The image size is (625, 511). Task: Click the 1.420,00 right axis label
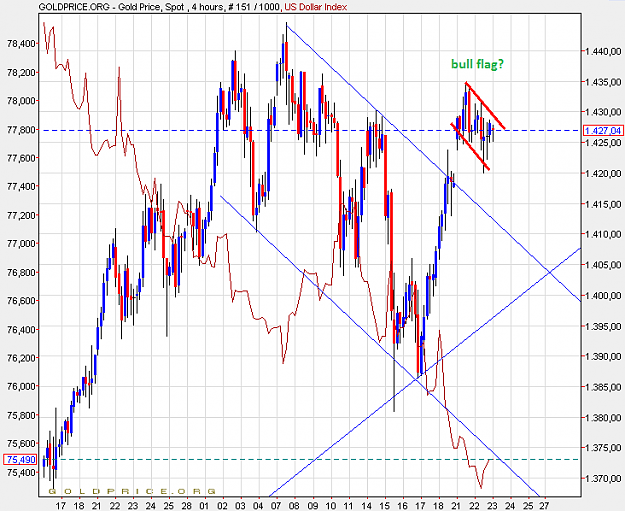(x=603, y=173)
